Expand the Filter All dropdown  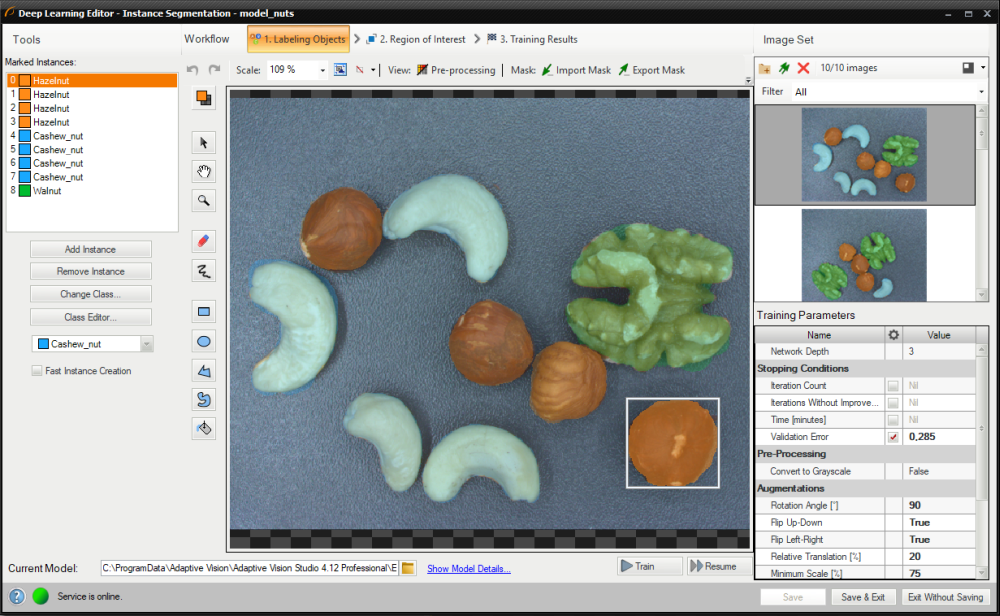click(x=981, y=92)
